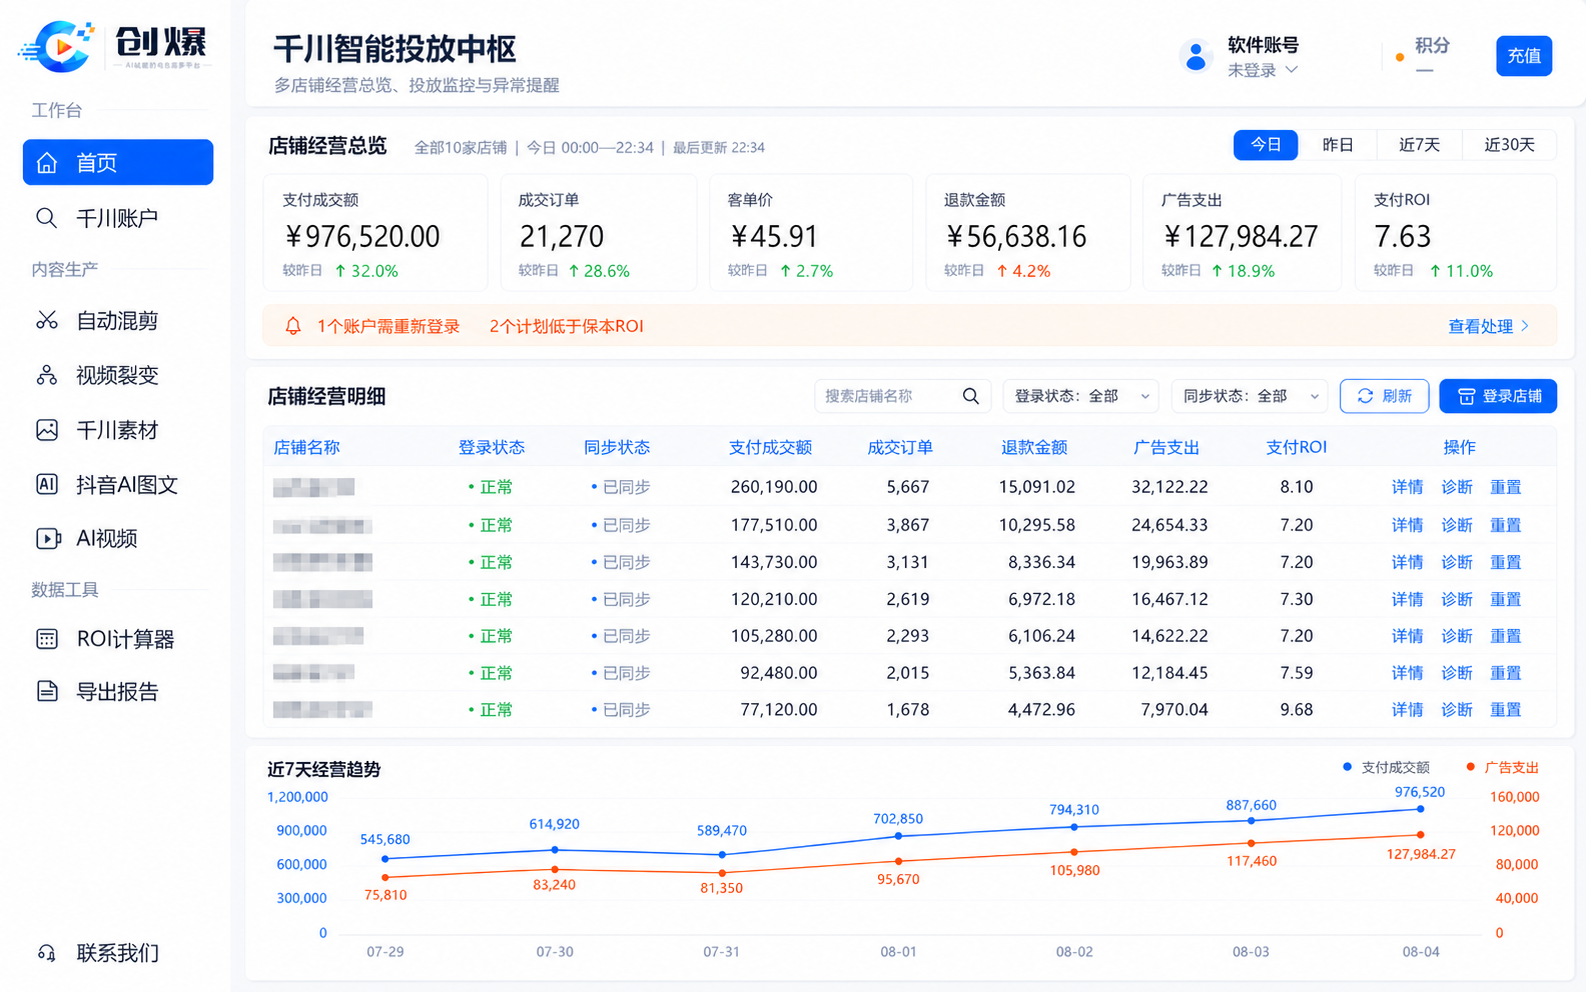The height and width of the screenshot is (992, 1586).
Task: Open 详情 for 260,190.00 row
Action: [1407, 487]
